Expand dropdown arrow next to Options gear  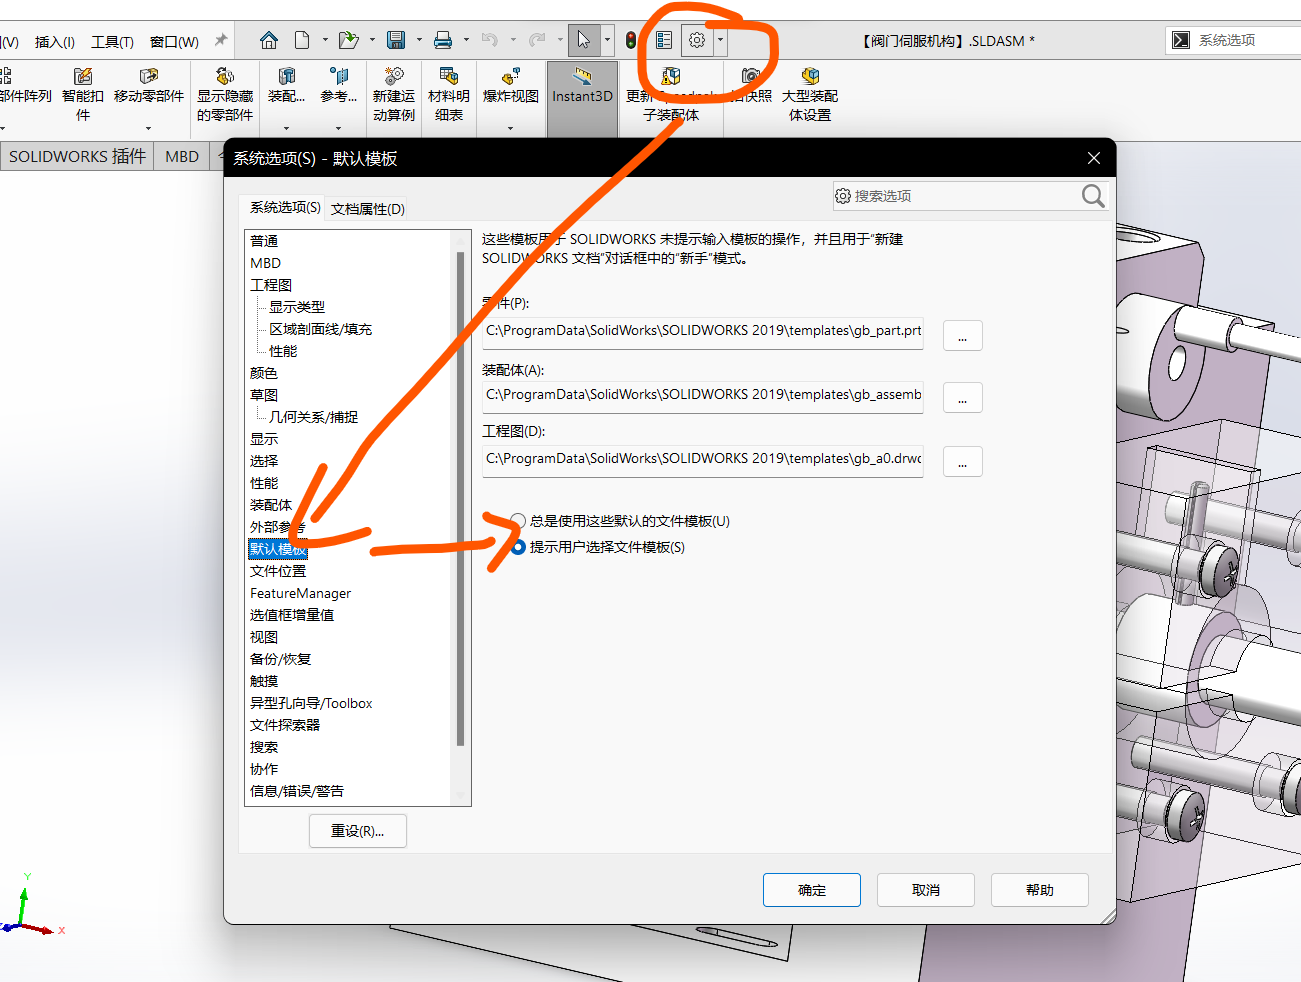tap(720, 40)
